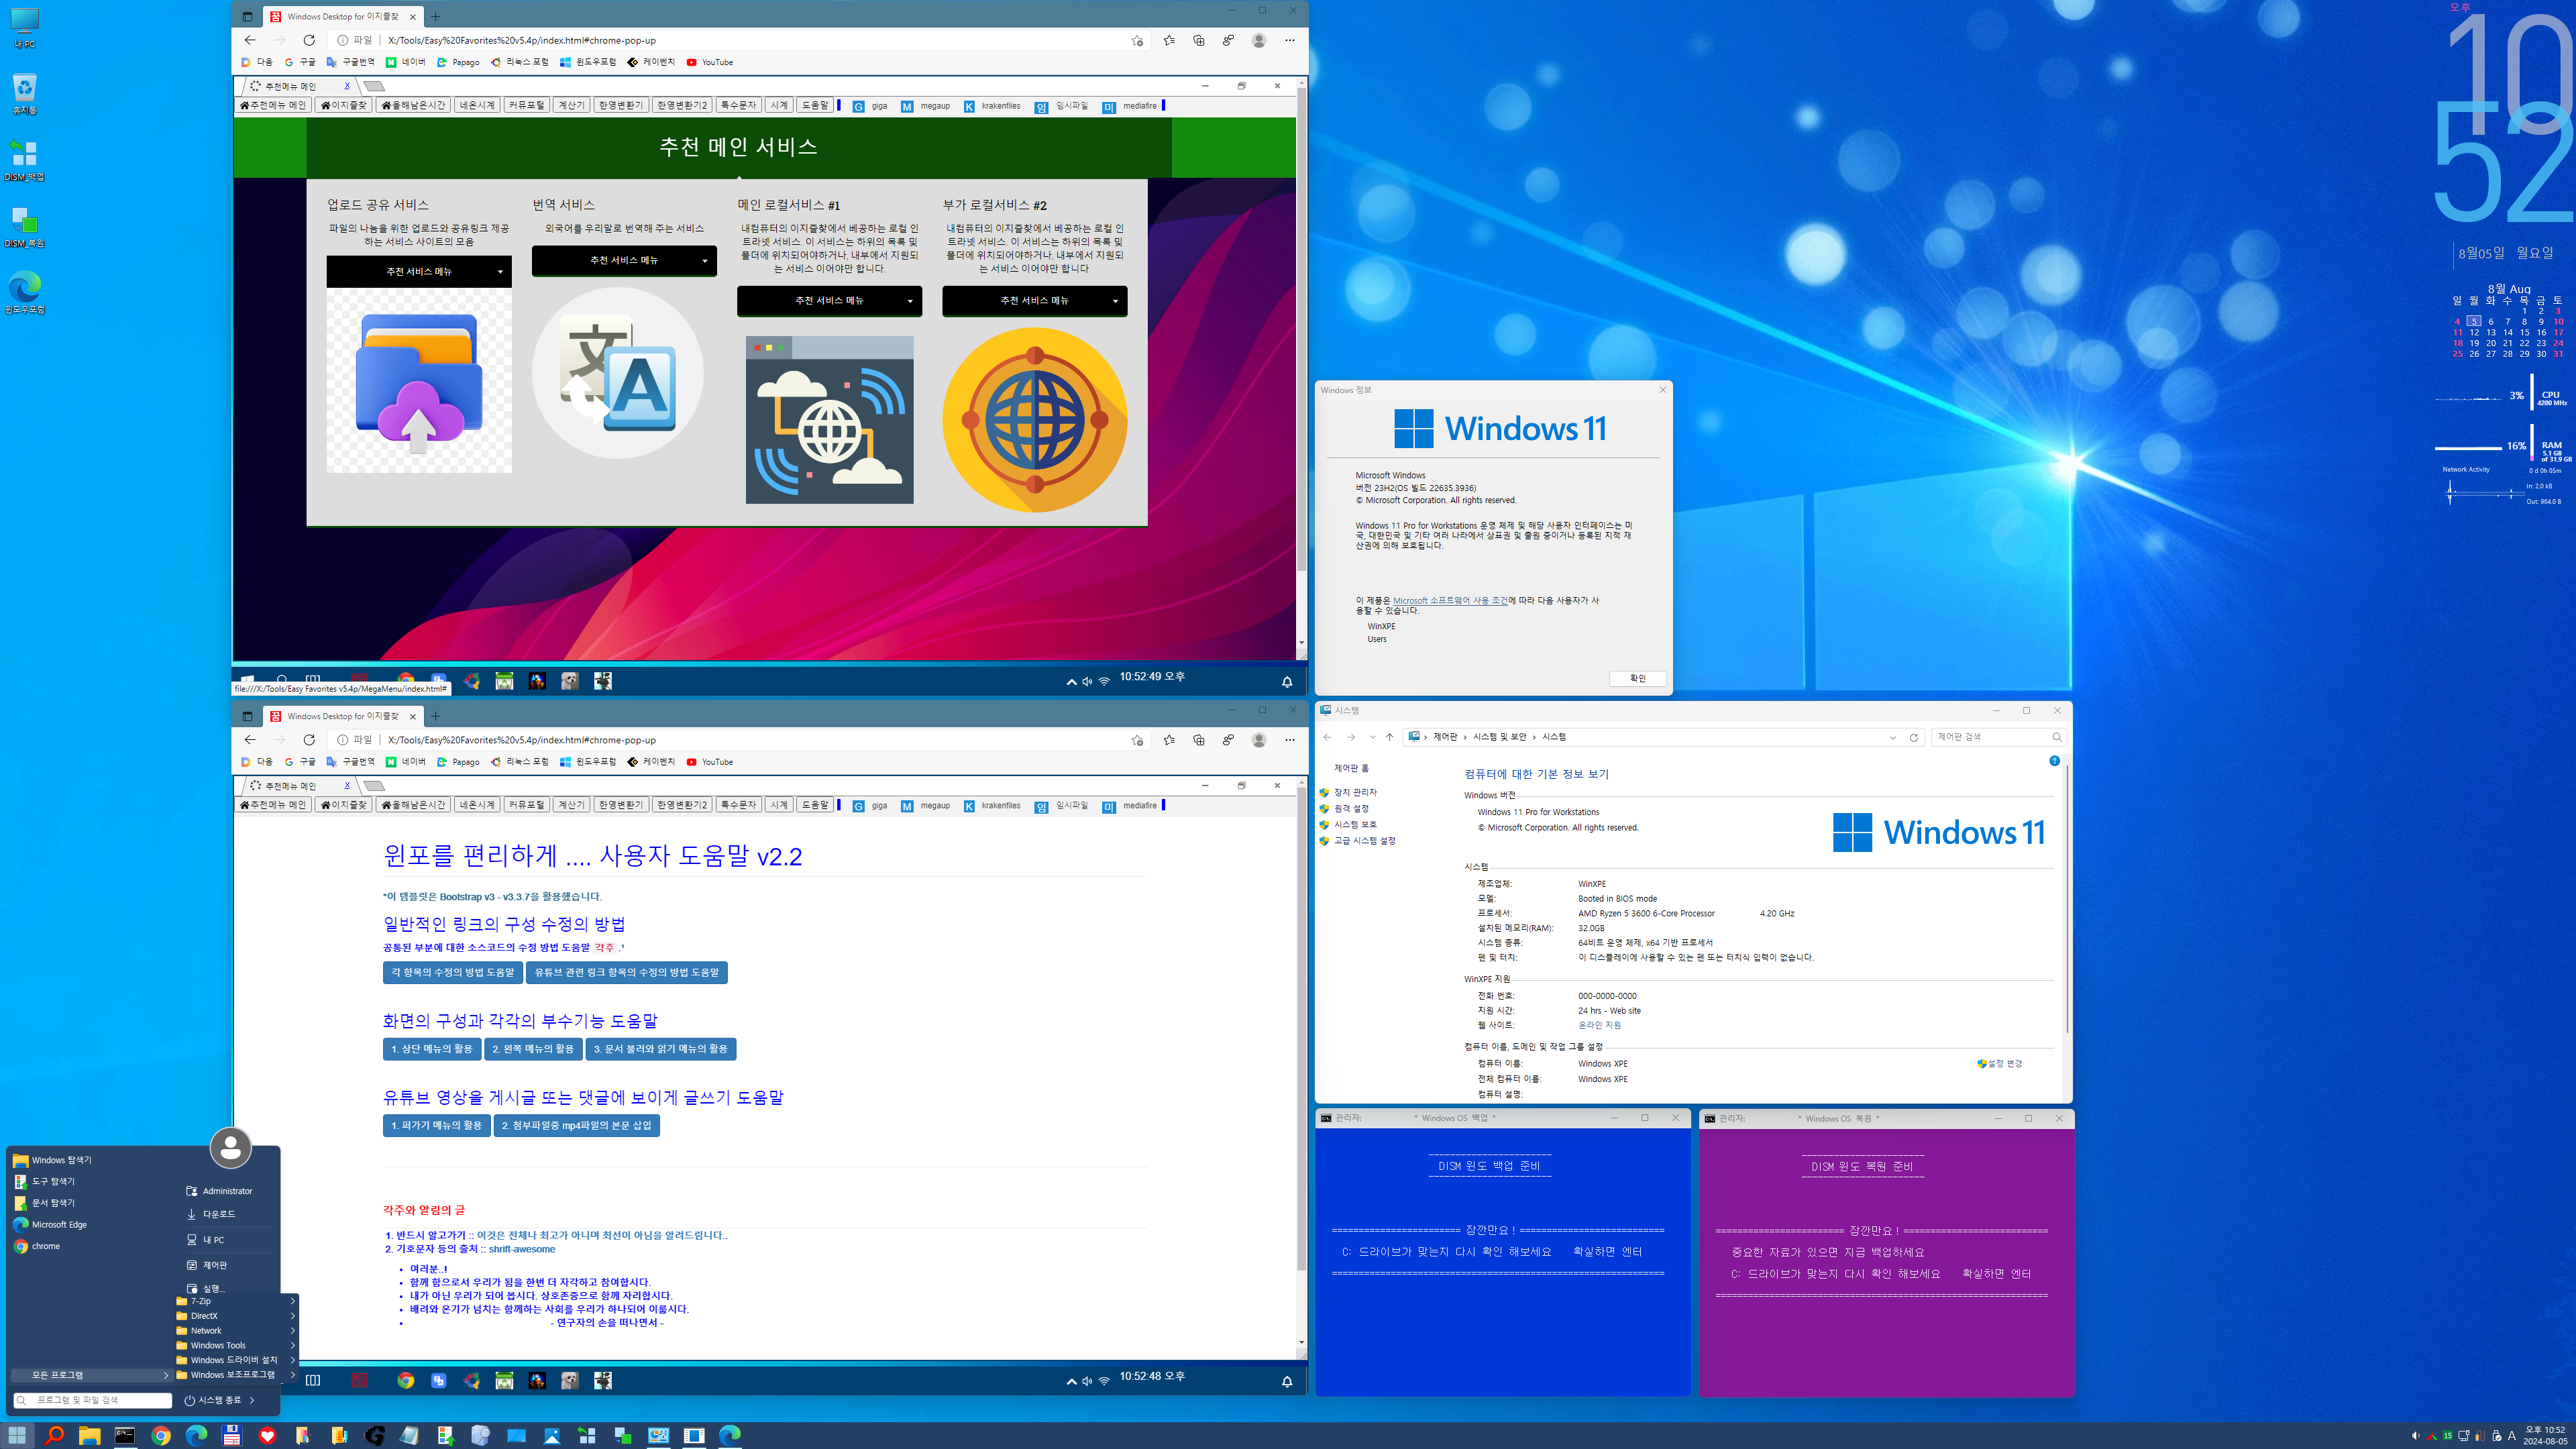Open 도구 탐색기 in the Start menu
The height and width of the screenshot is (1449, 2576).
[x=44, y=1181]
